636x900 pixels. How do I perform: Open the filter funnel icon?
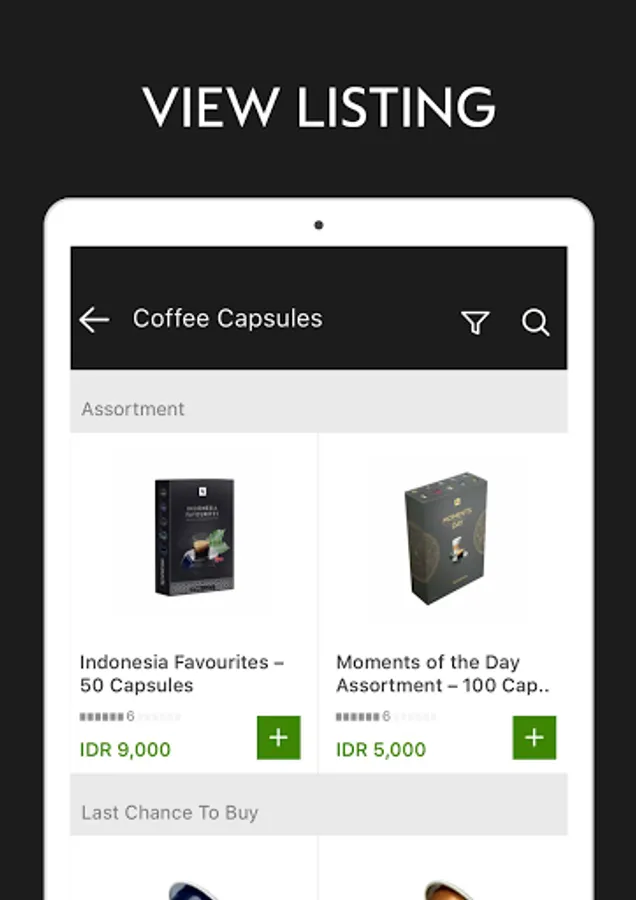475,322
